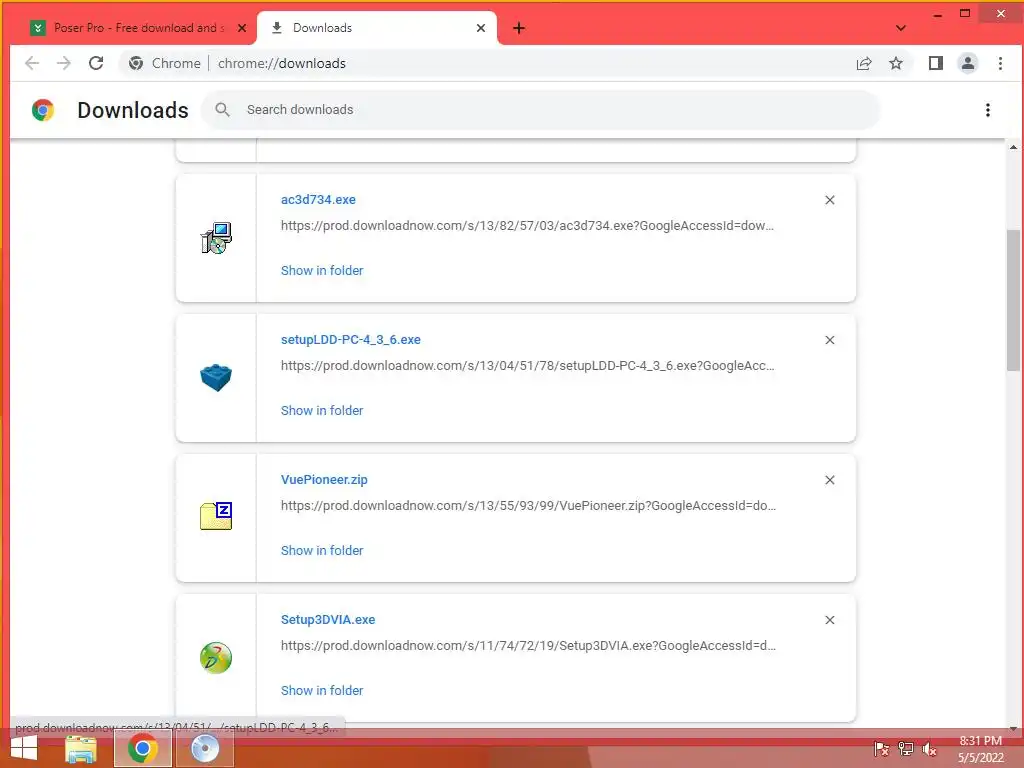Close the Poser Pro tab
1024x768 pixels.
tap(242, 28)
